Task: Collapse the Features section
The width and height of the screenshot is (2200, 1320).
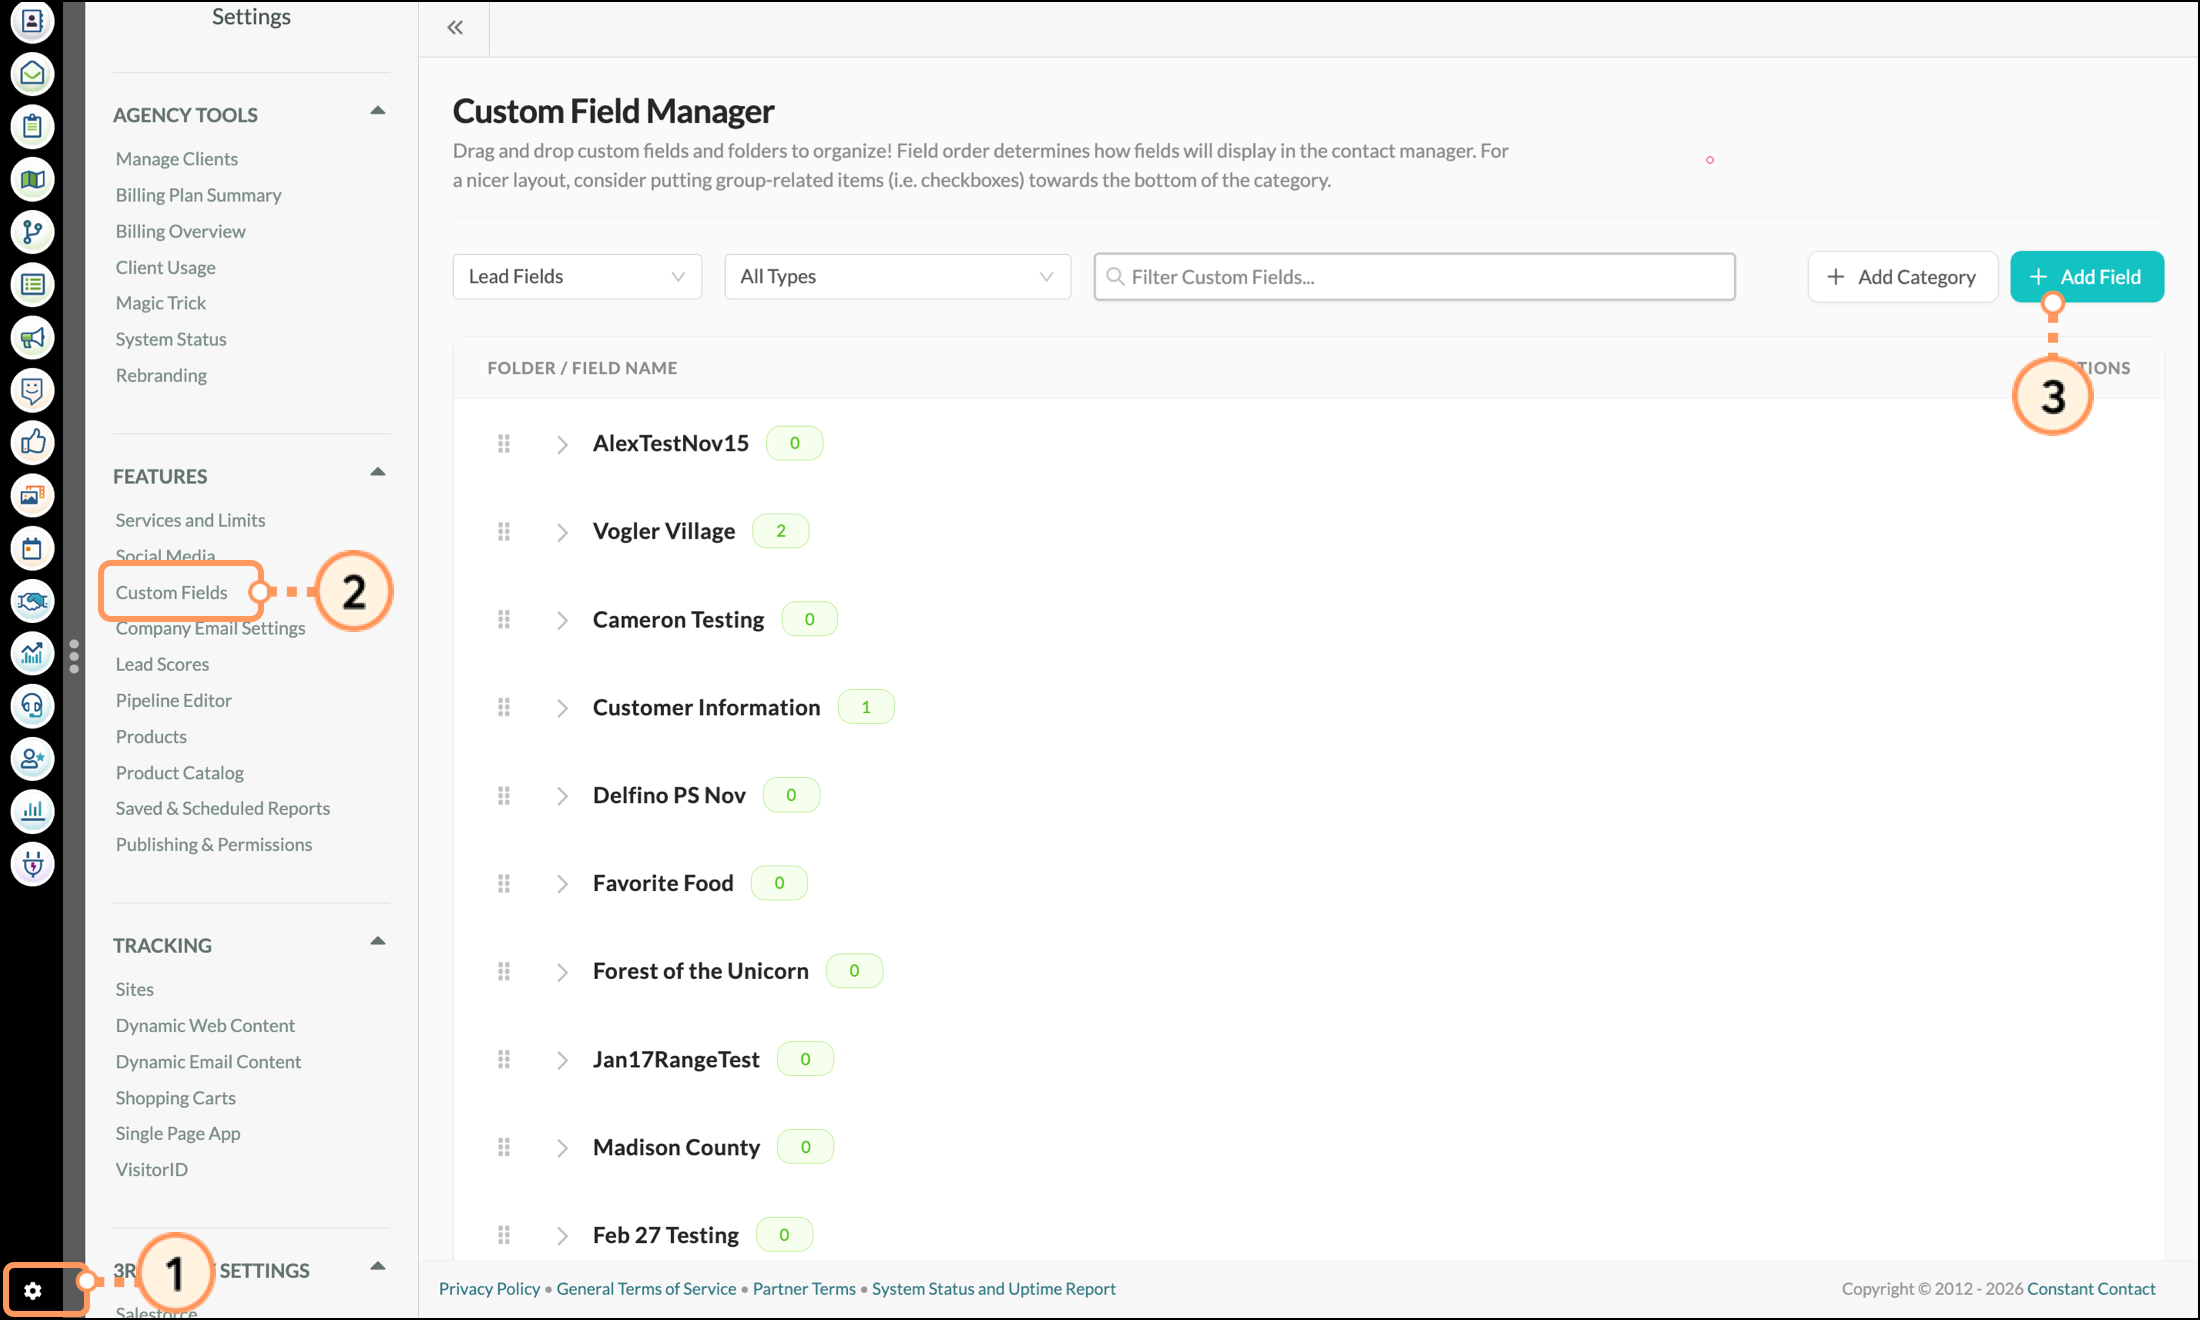Action: coord(378,472)
